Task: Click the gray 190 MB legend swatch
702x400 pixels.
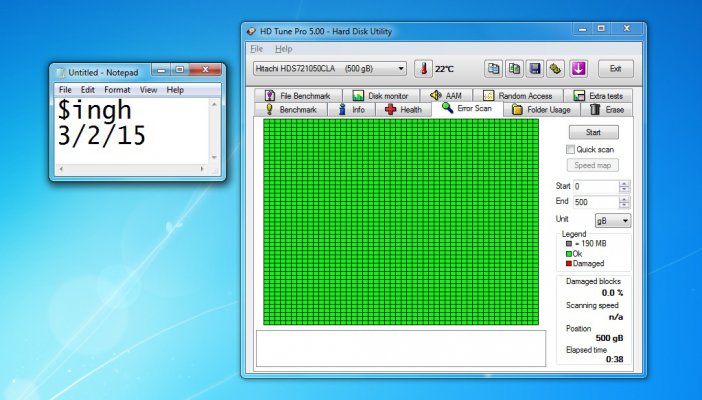Action: point(569,244)
